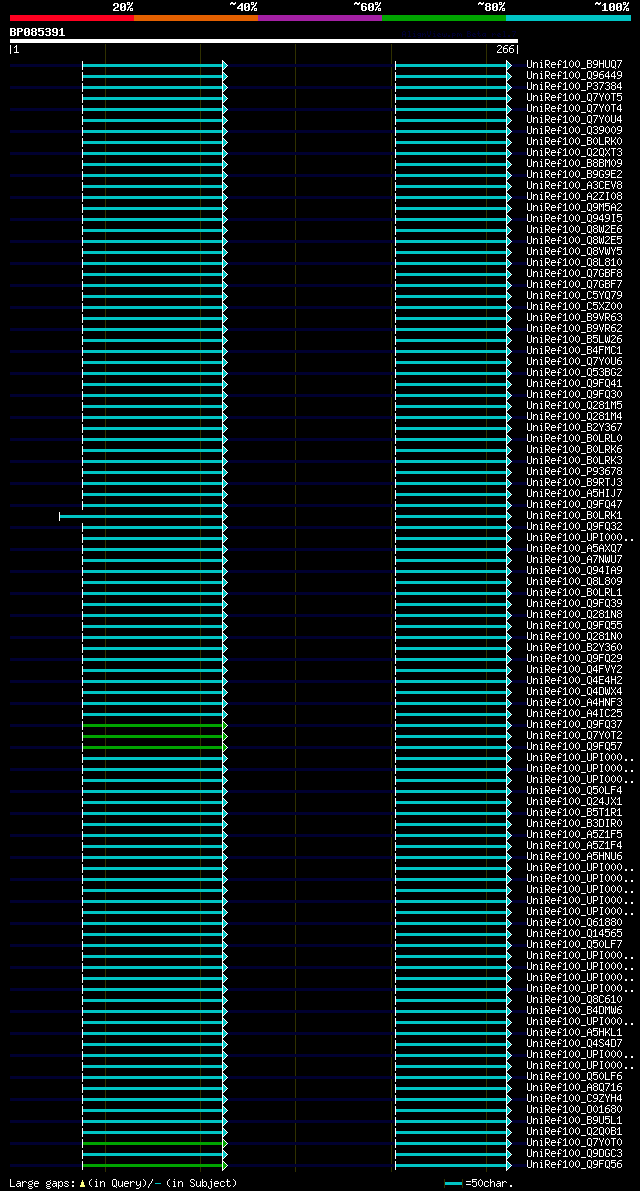Select the UniRef100_Q94IA9 label

[574, 570]
